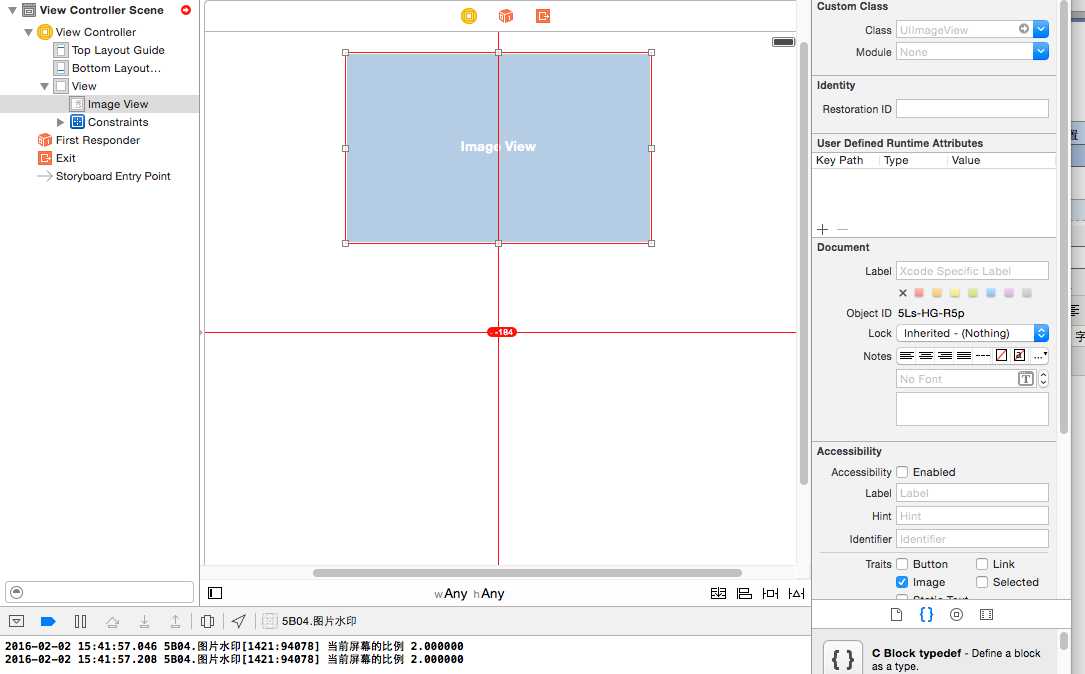The height and width of the screenshot is (674, 1085).
Task: Click the Simulate Location arrow icon
Action: [238, 621]
